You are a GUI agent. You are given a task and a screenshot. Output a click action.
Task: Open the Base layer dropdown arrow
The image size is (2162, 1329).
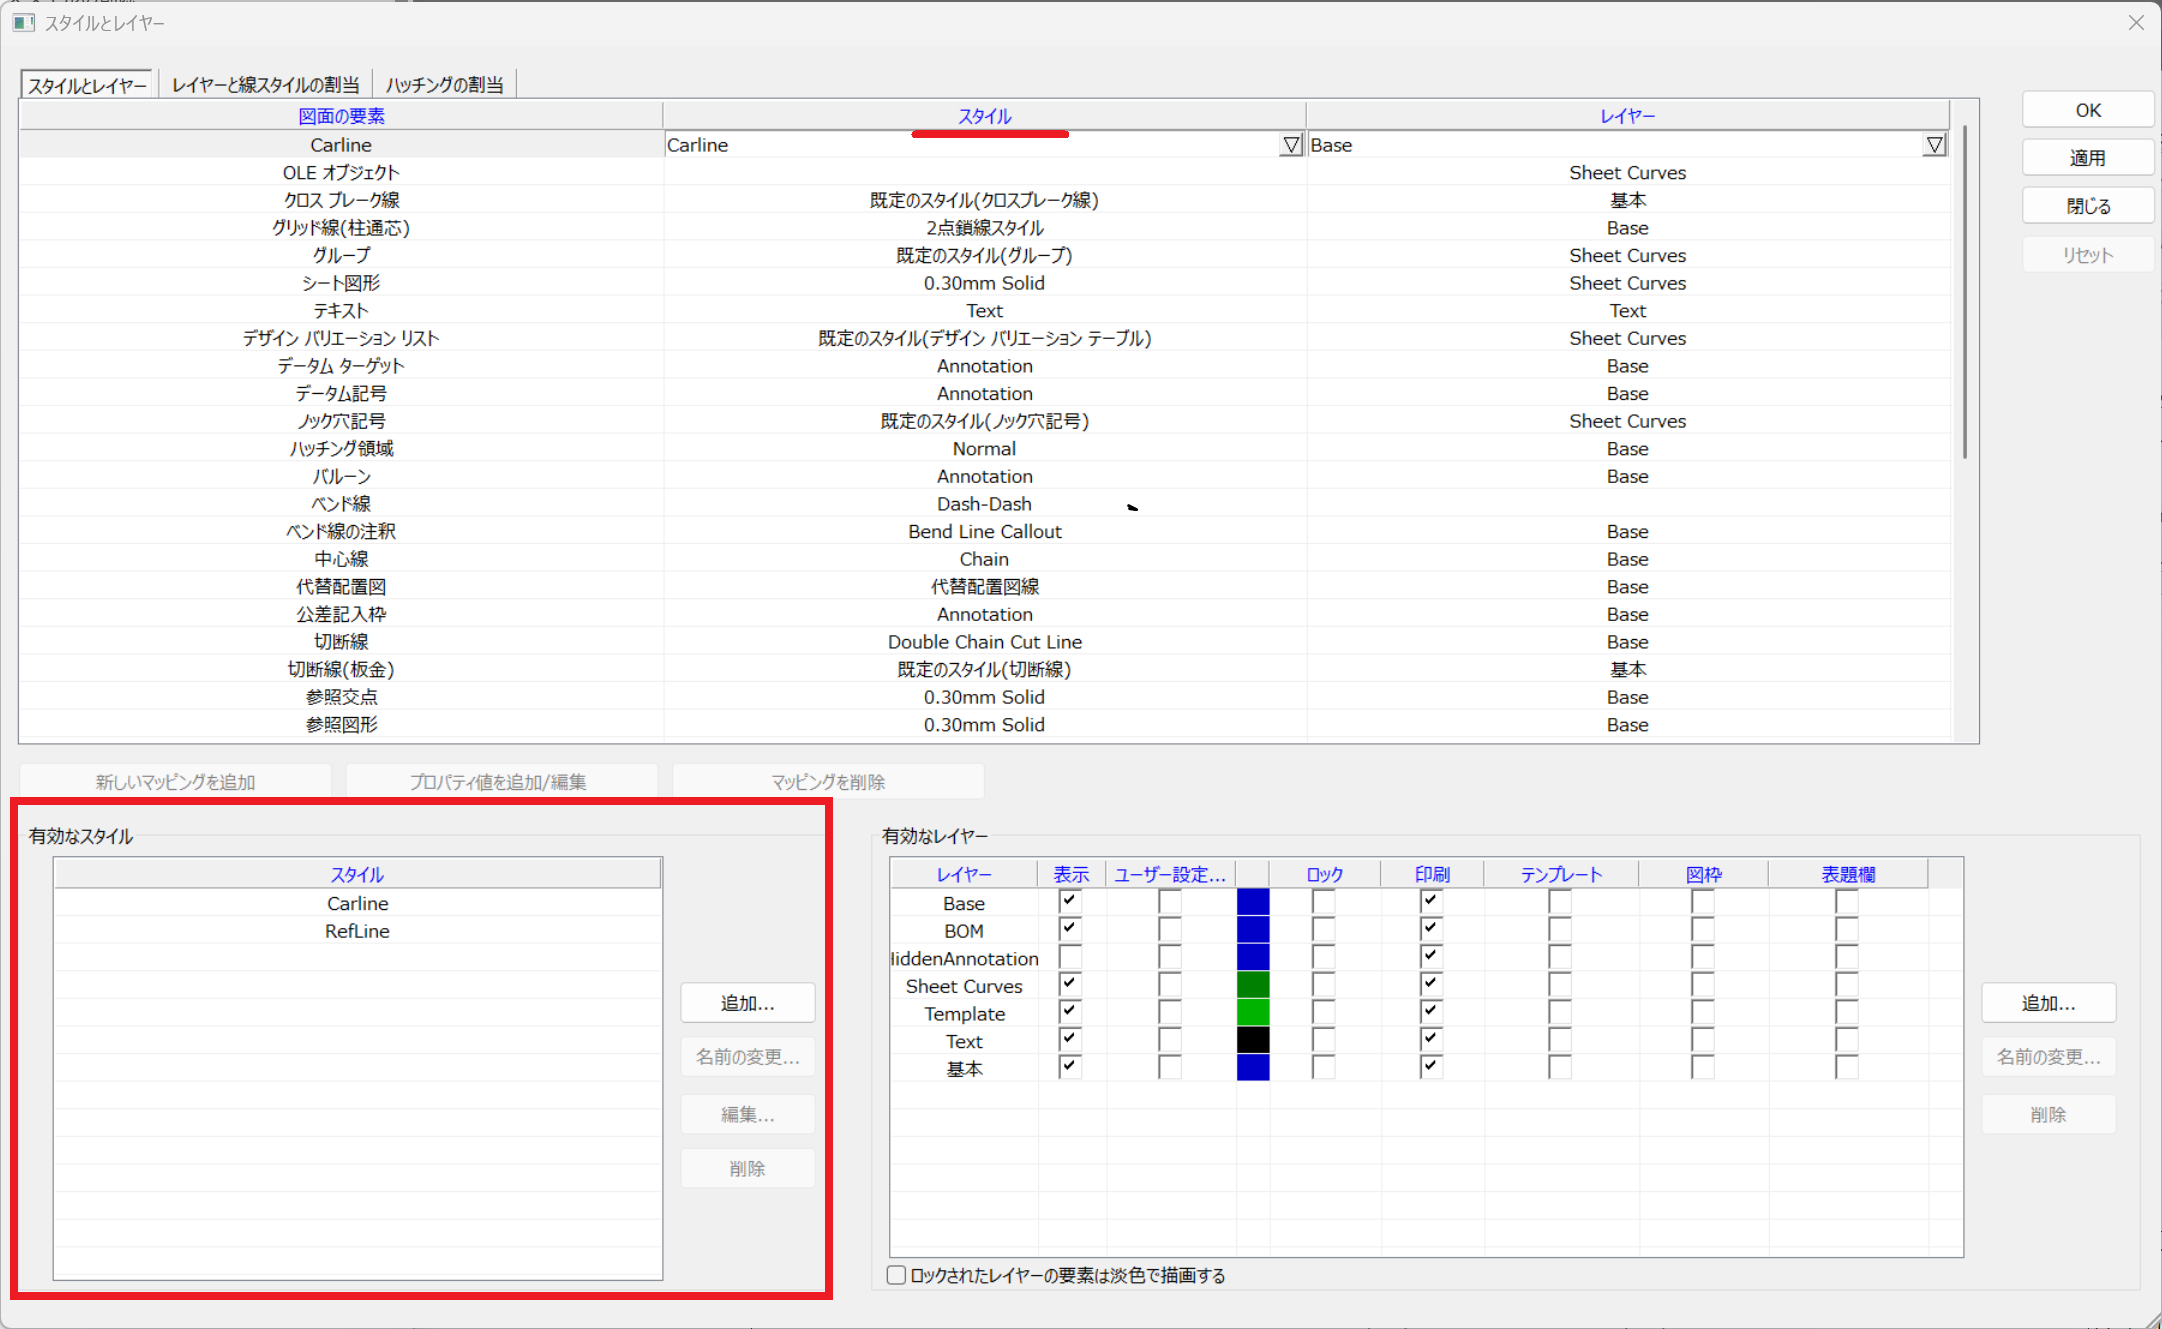pos(1934,145)
